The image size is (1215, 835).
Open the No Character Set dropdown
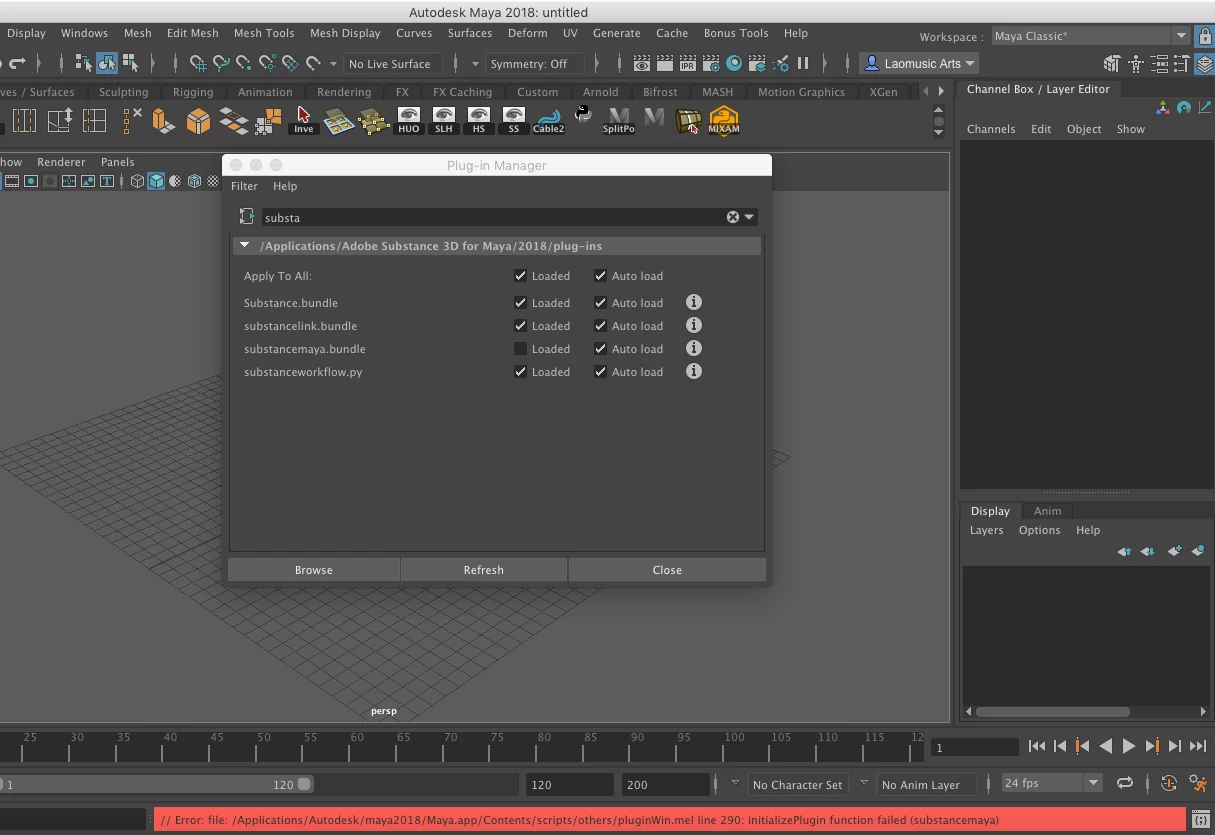pyautogui.click(x=797, y=785)
